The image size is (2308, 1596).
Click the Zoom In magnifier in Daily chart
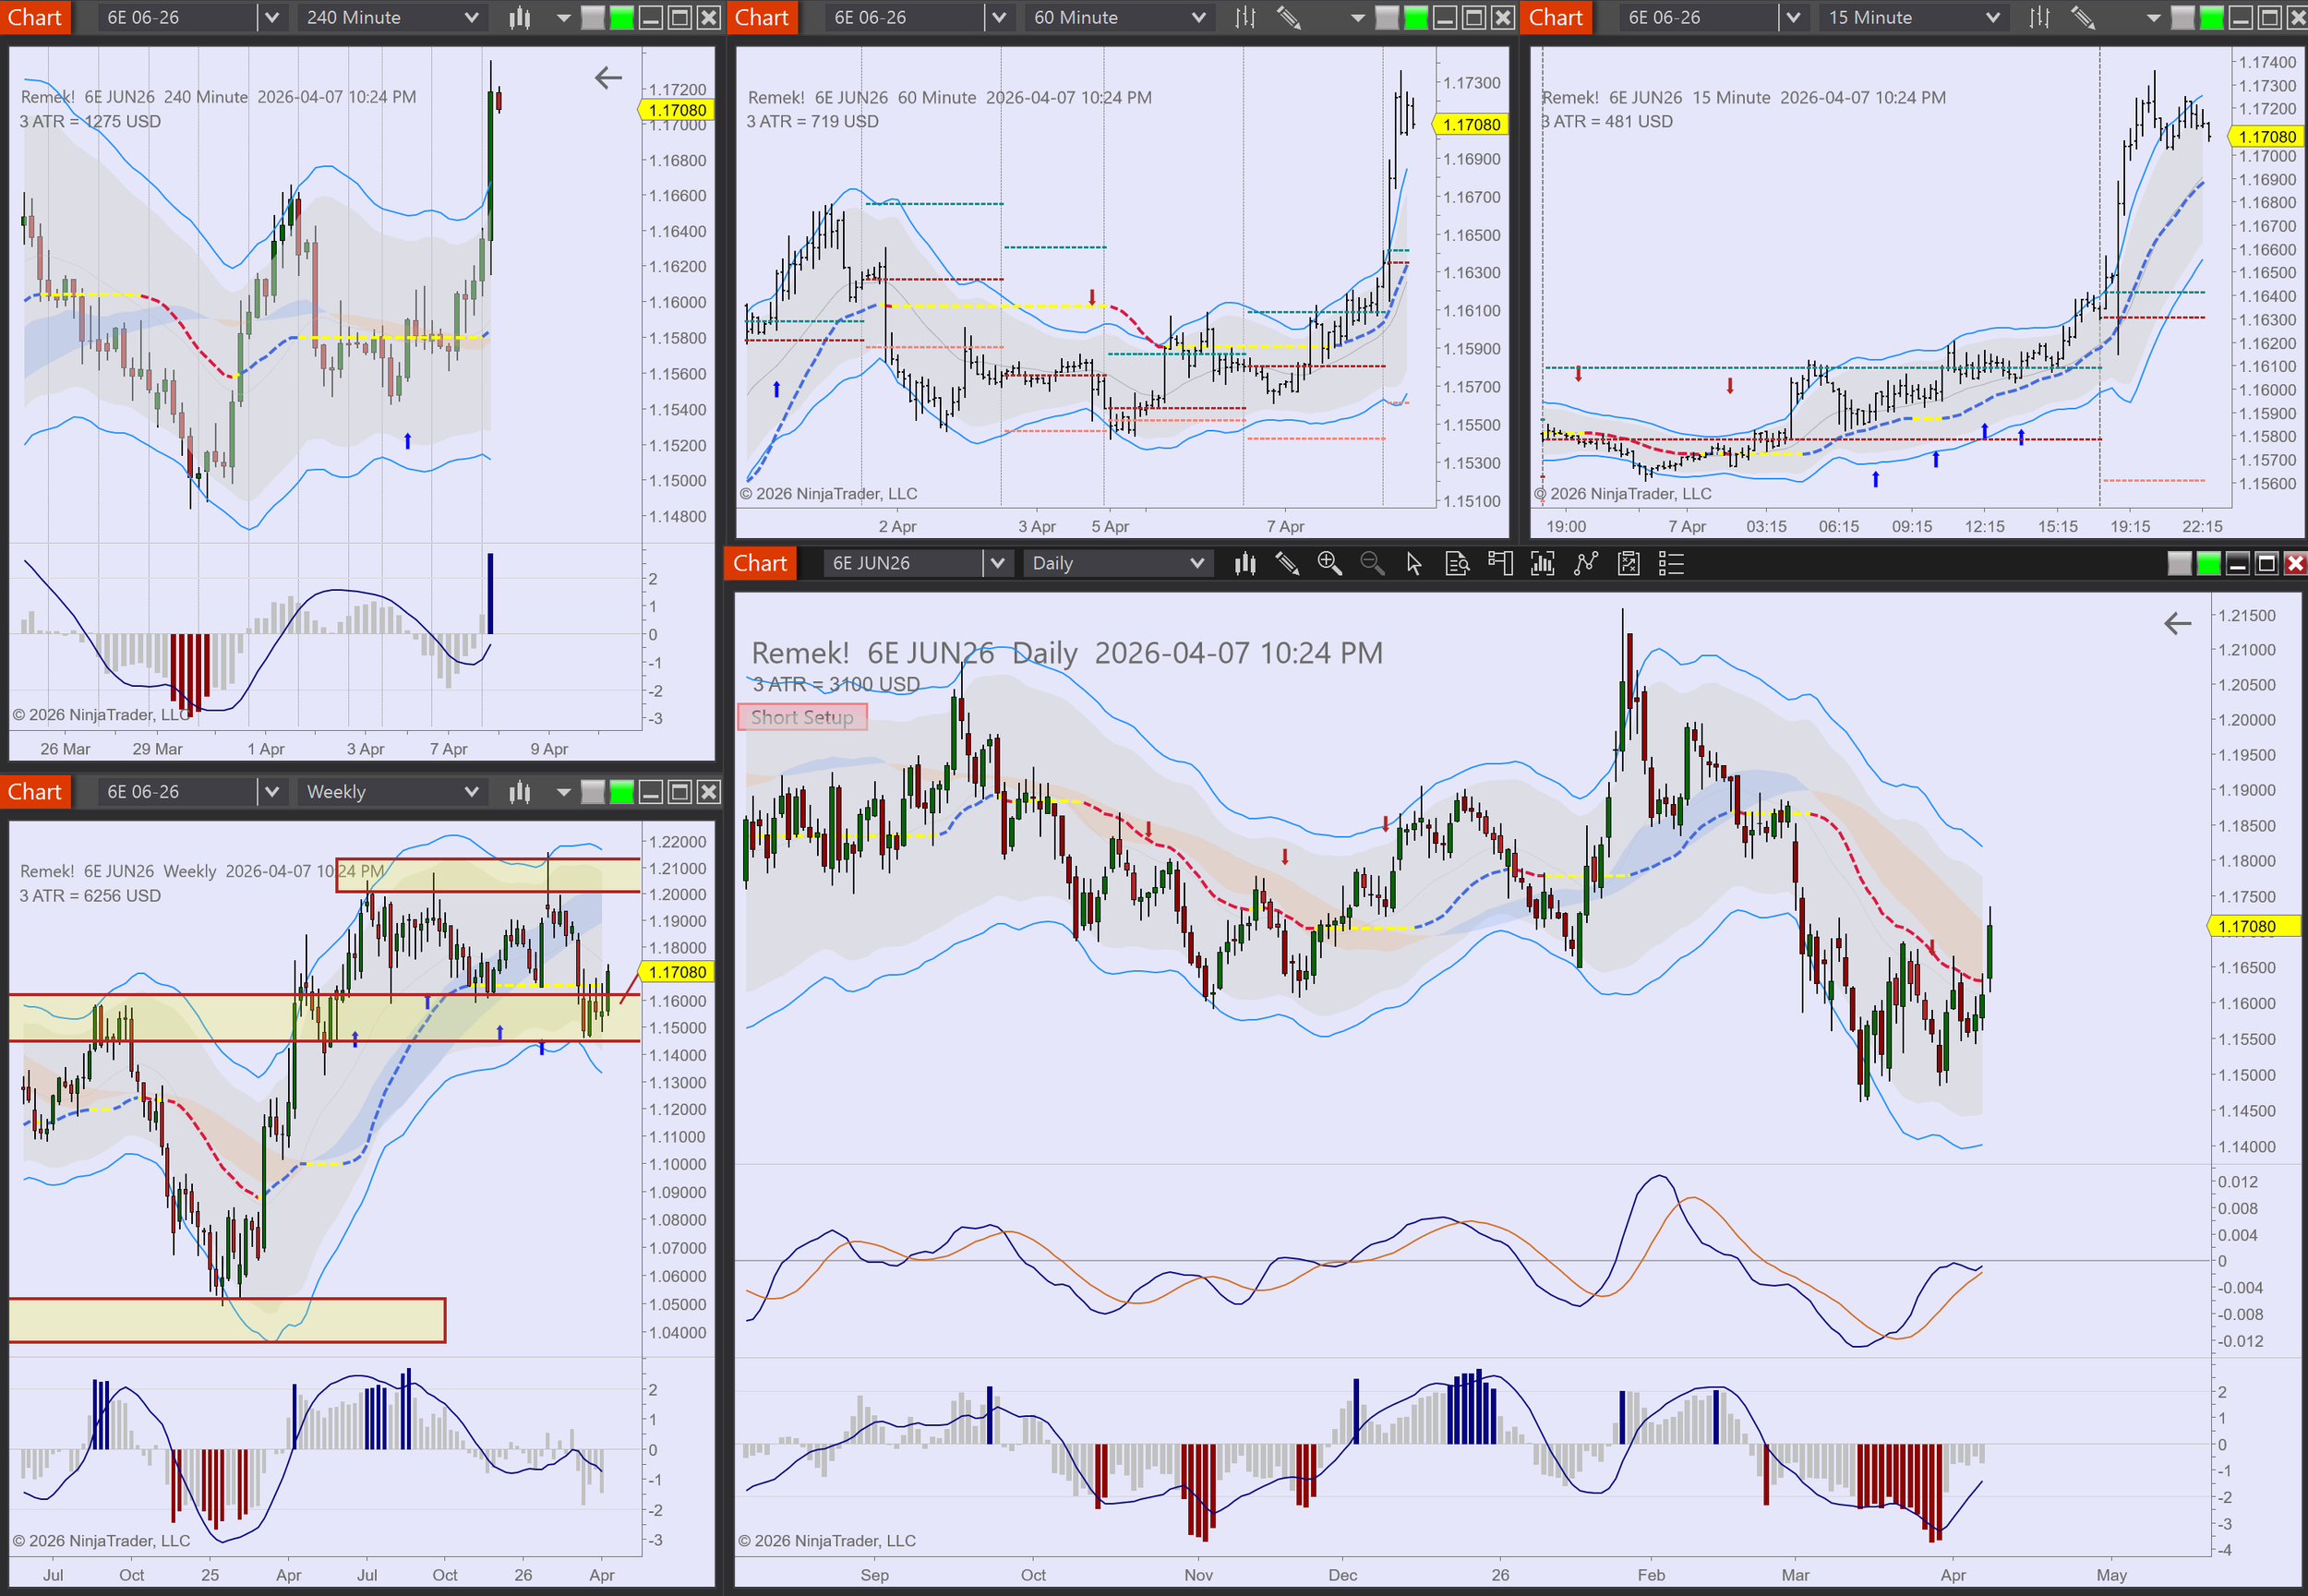pos(1329,563)
